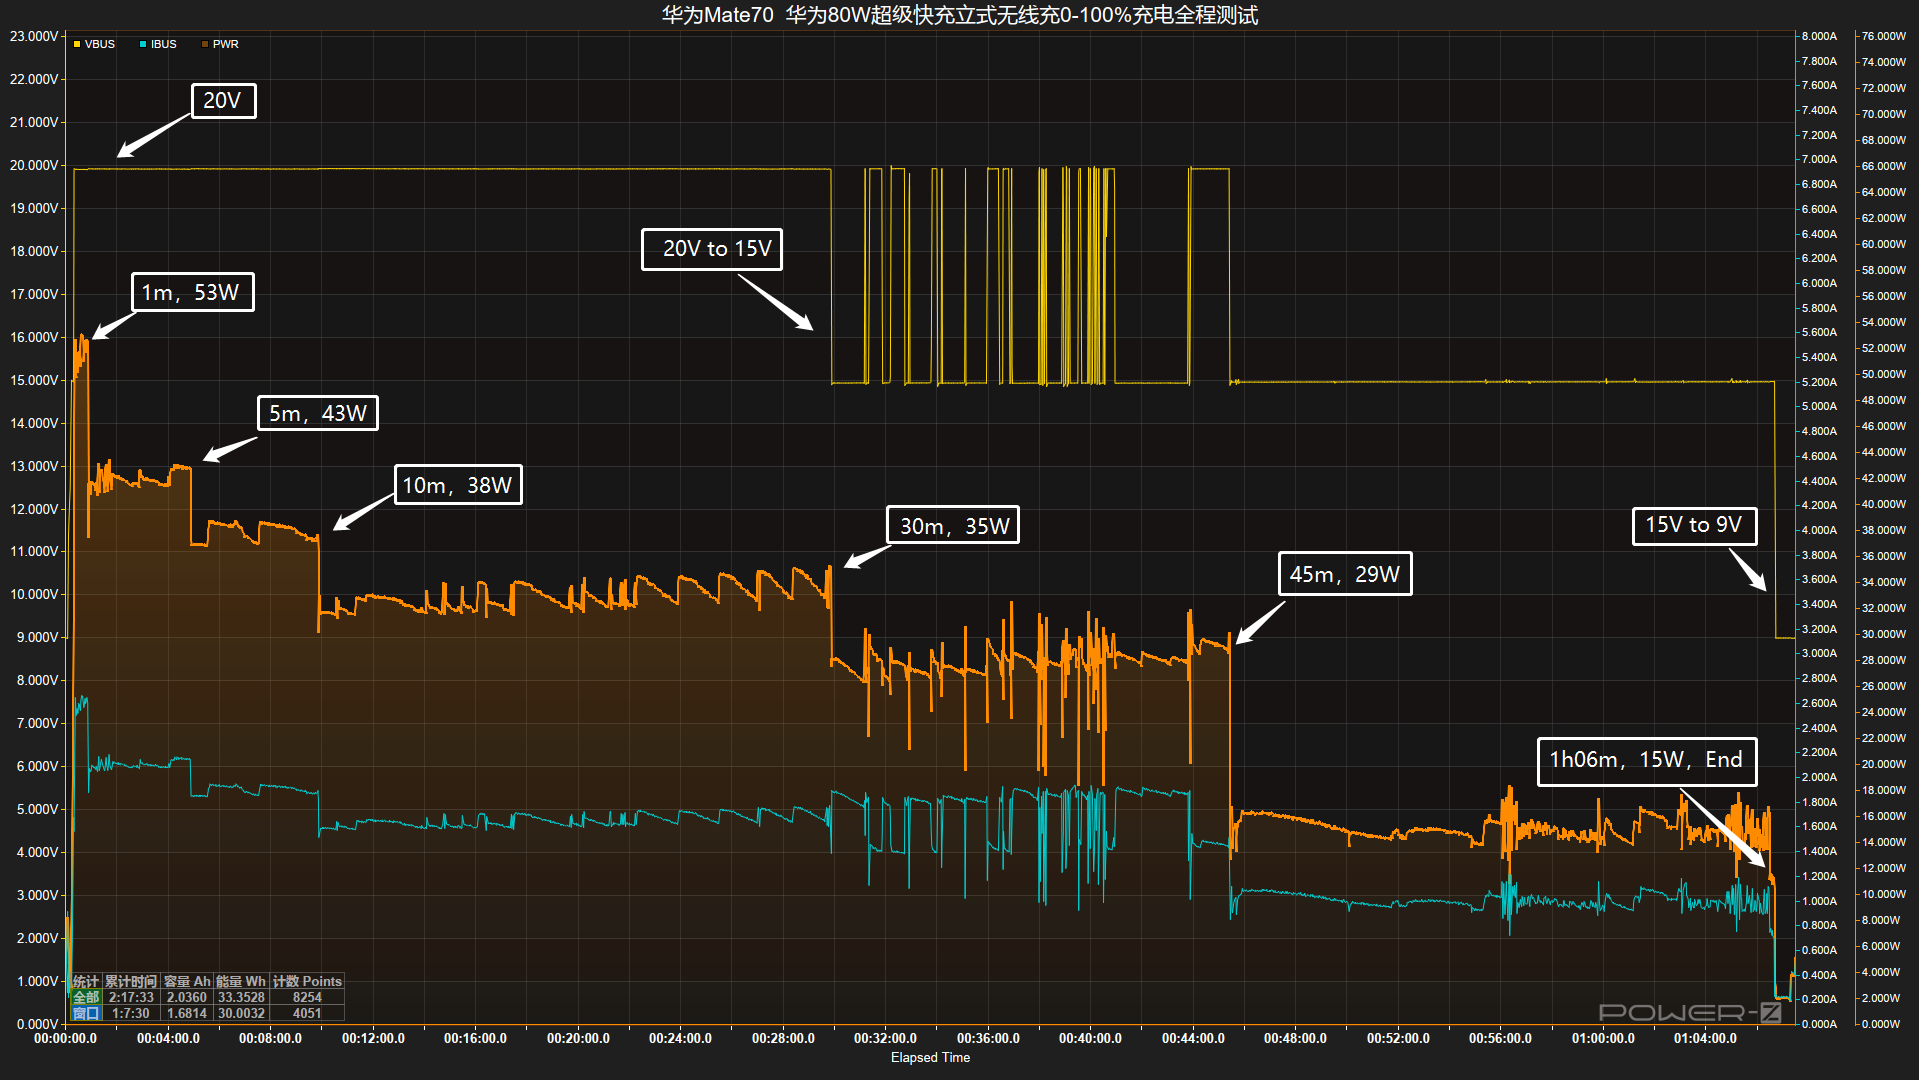Screen dimensions: 1919x1081
Task: Click the 8.000A current axis label
Action: 1819,36
